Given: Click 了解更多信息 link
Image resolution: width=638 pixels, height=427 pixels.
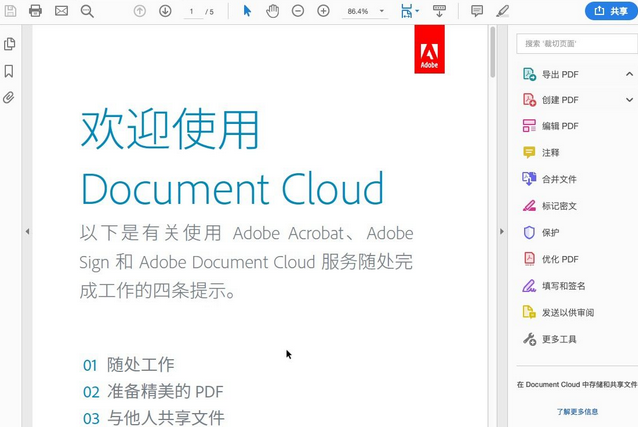Looking at the screenshot, I should [x=577, y=412].
